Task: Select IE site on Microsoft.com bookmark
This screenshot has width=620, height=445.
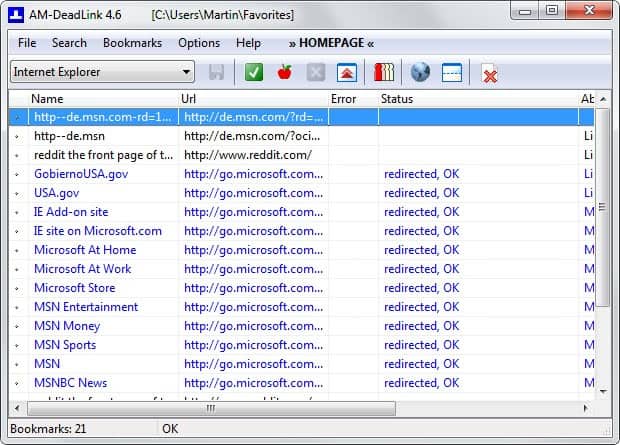Action: click(x=301, y=231)
